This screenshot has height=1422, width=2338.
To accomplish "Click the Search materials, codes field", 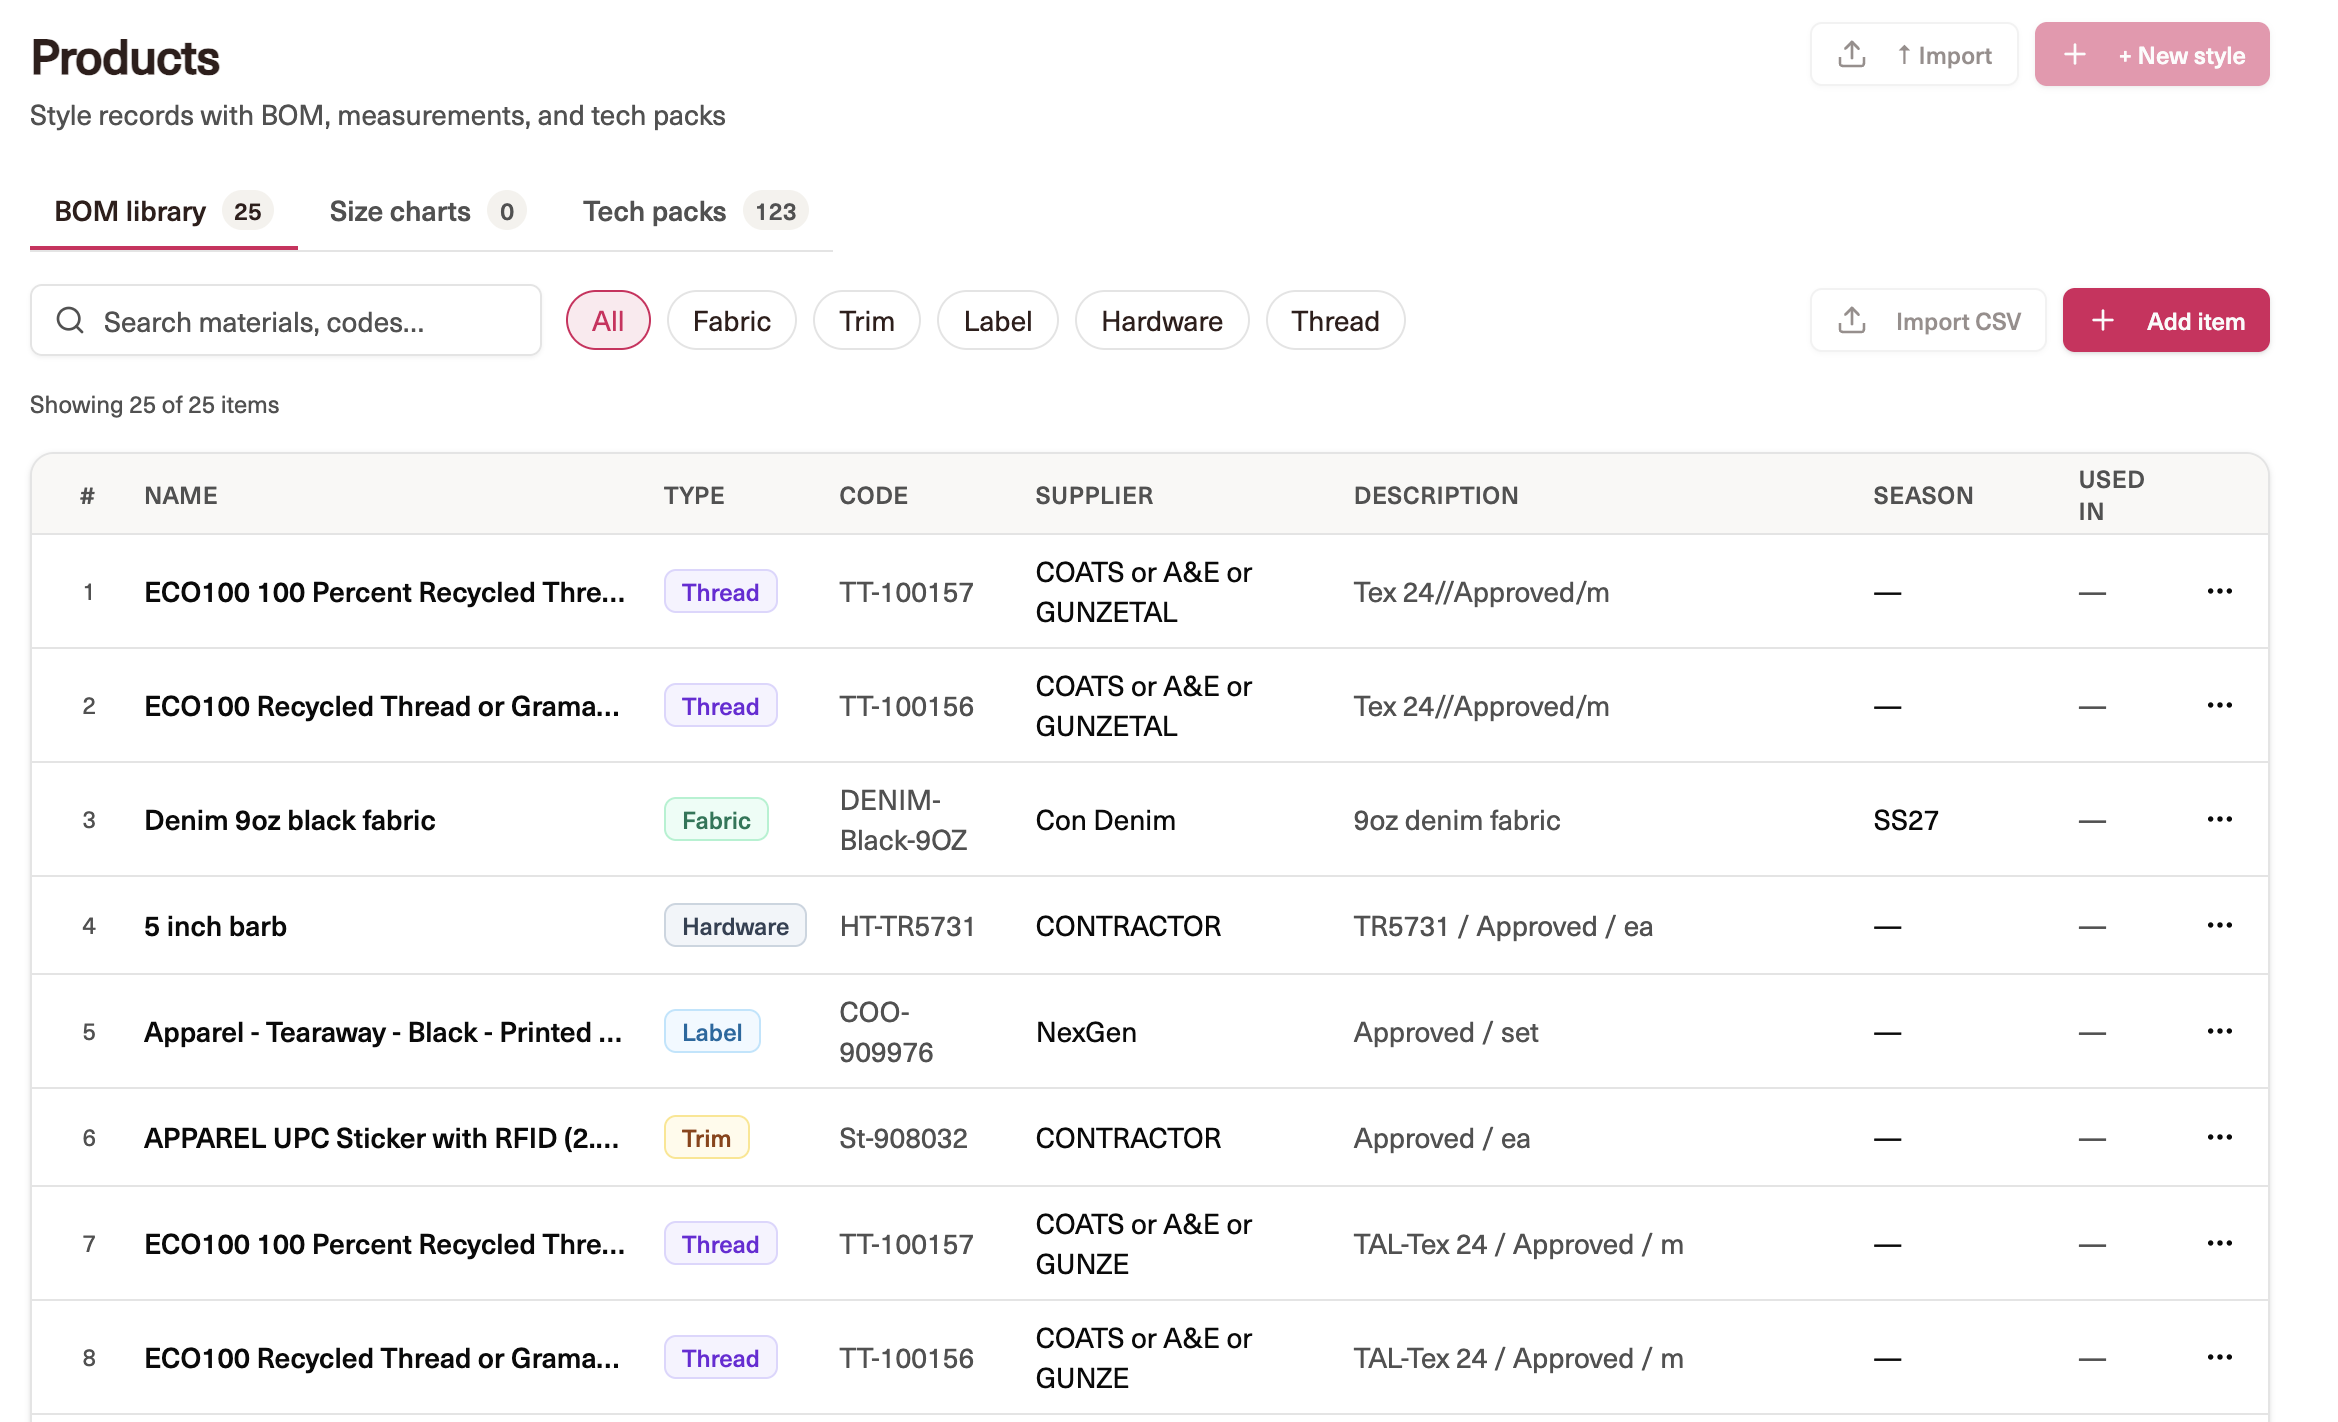I will (x=286, y=321).
